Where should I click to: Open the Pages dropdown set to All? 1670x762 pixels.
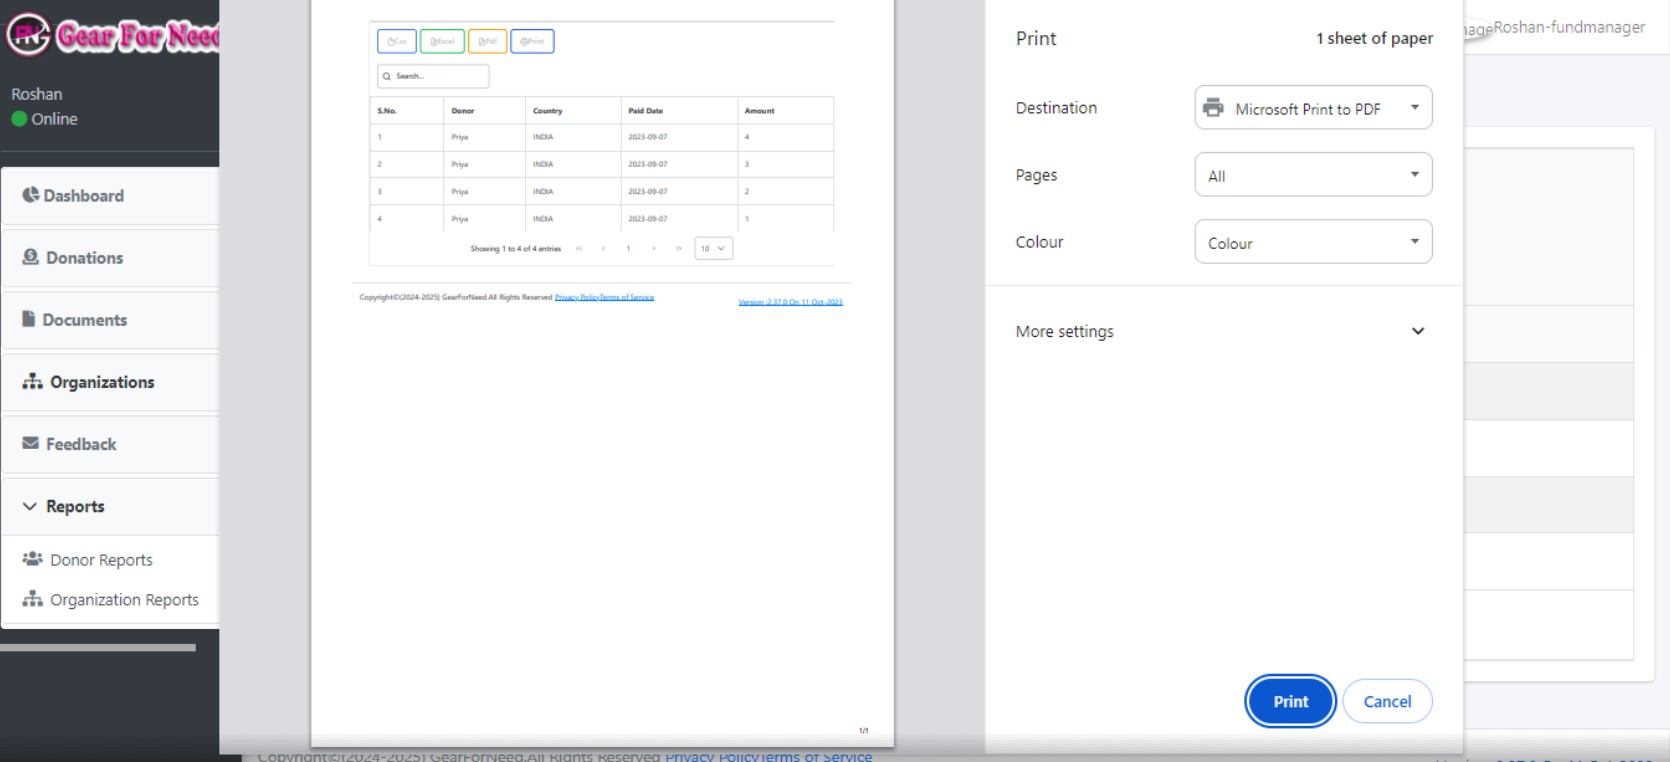pyautogui.click(x=1313, y=175)
